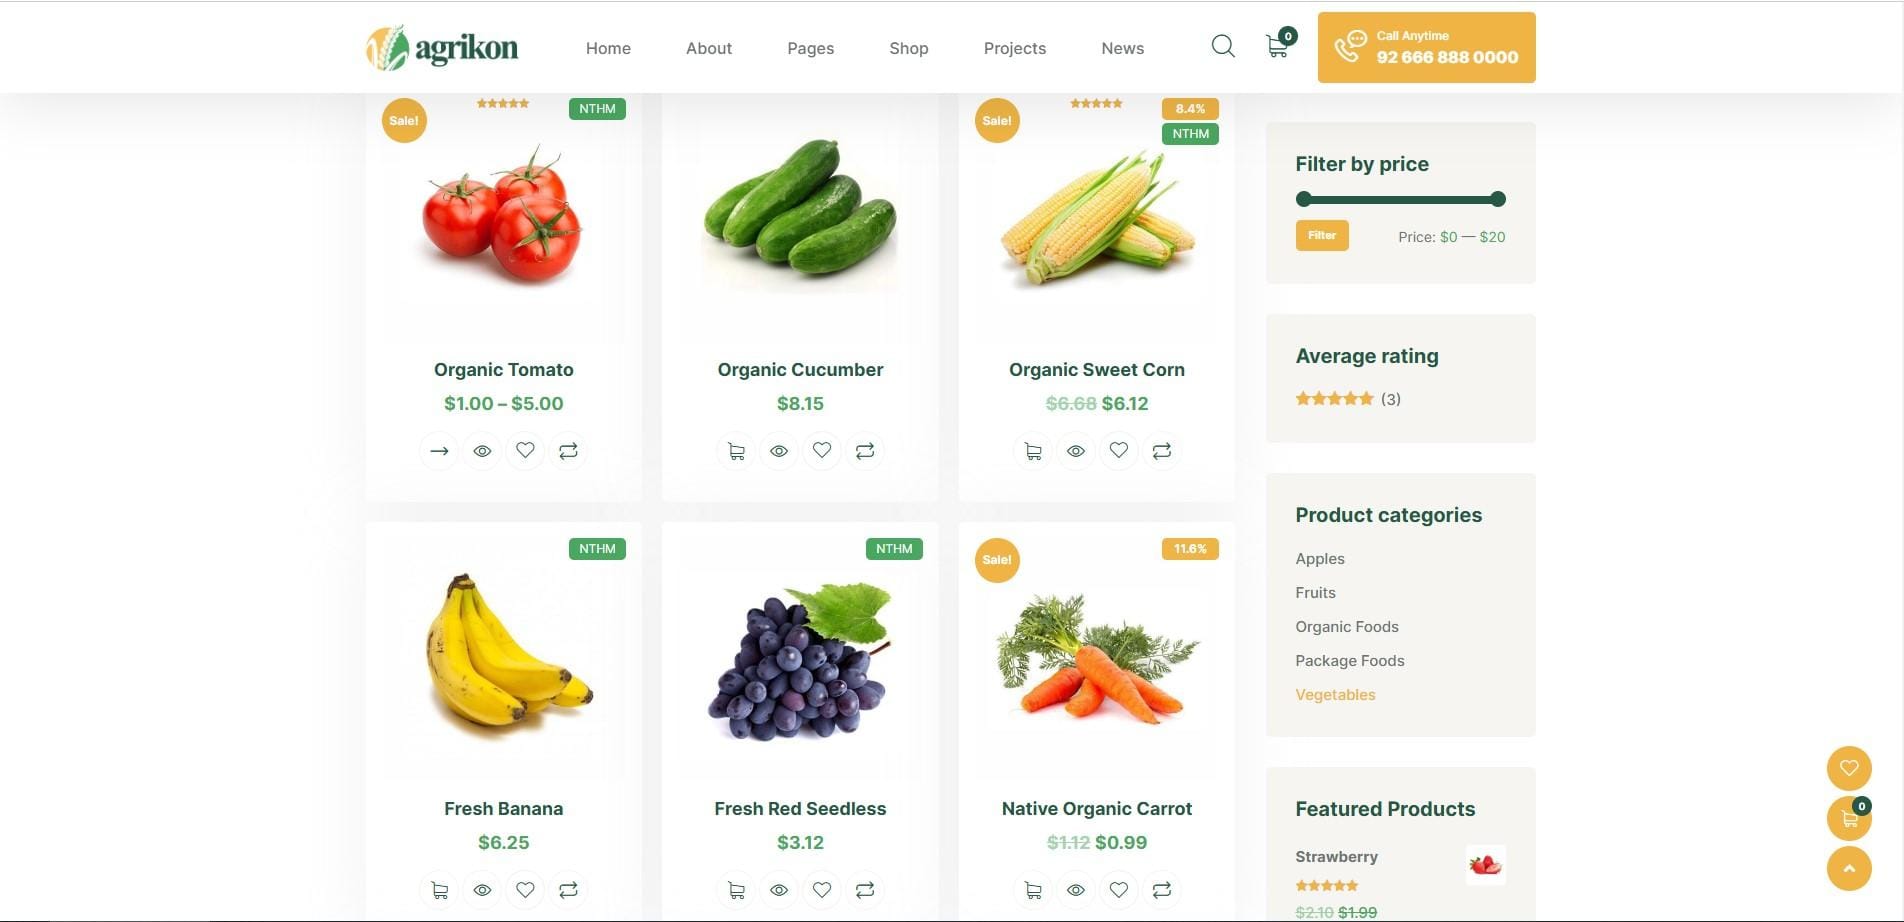Go back to top with arrow button

pyautogui.click(x=1849, y=869)
